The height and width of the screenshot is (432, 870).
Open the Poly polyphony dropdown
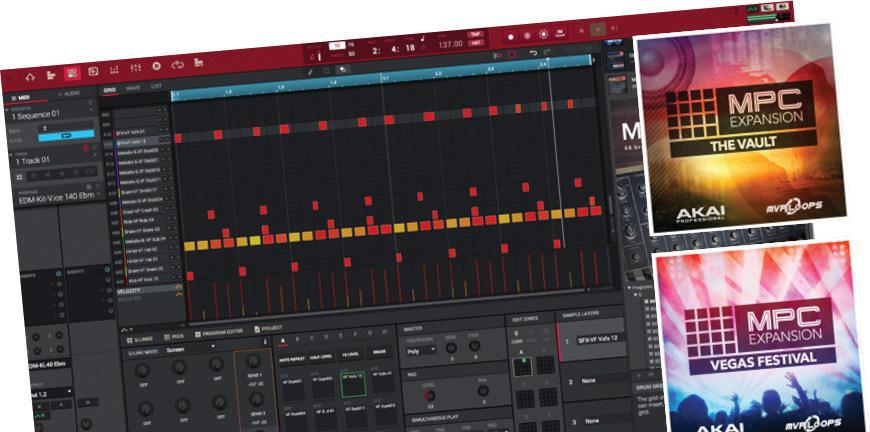[421, 351]
